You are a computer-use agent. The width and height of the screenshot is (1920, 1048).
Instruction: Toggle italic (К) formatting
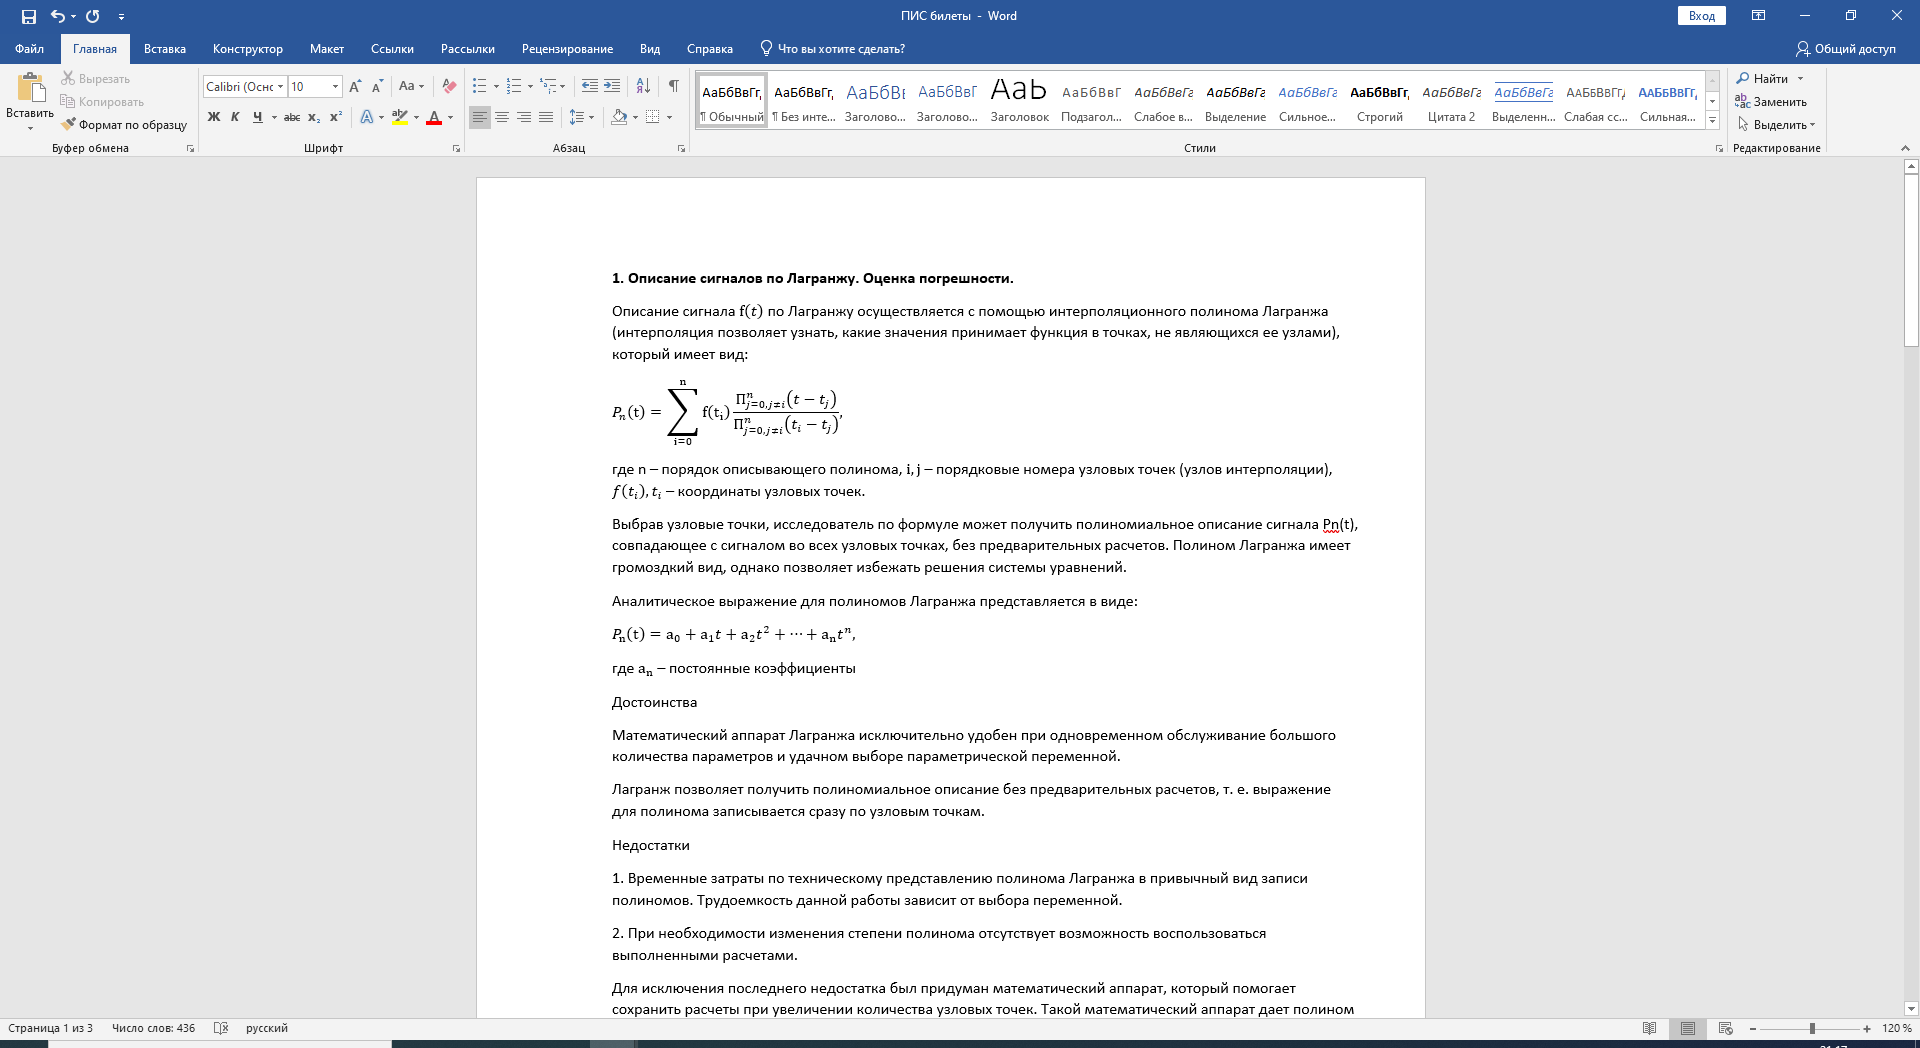(236, 117)
